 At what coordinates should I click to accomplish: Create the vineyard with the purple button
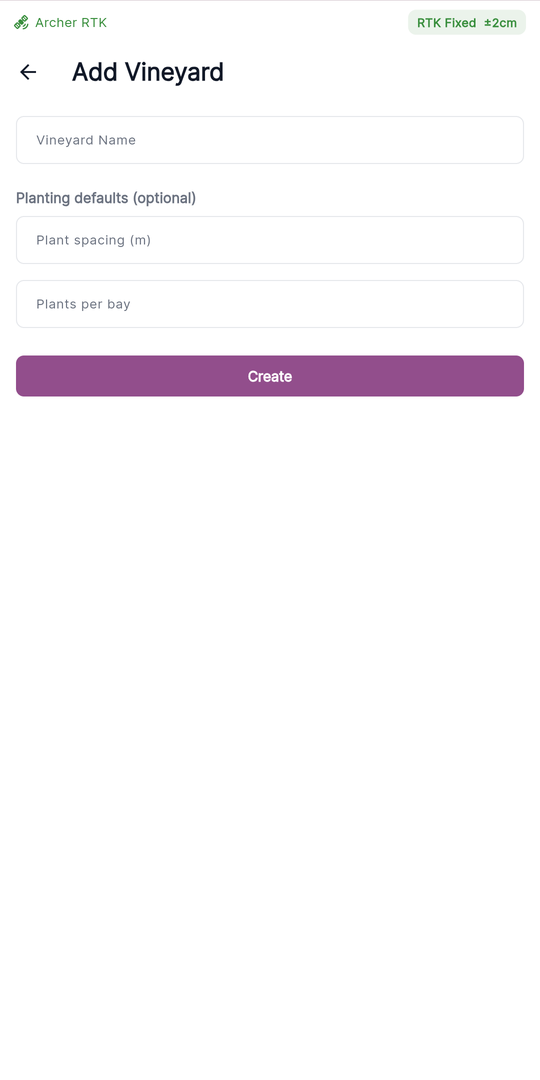pyautogui.click(x=270, y=376)
